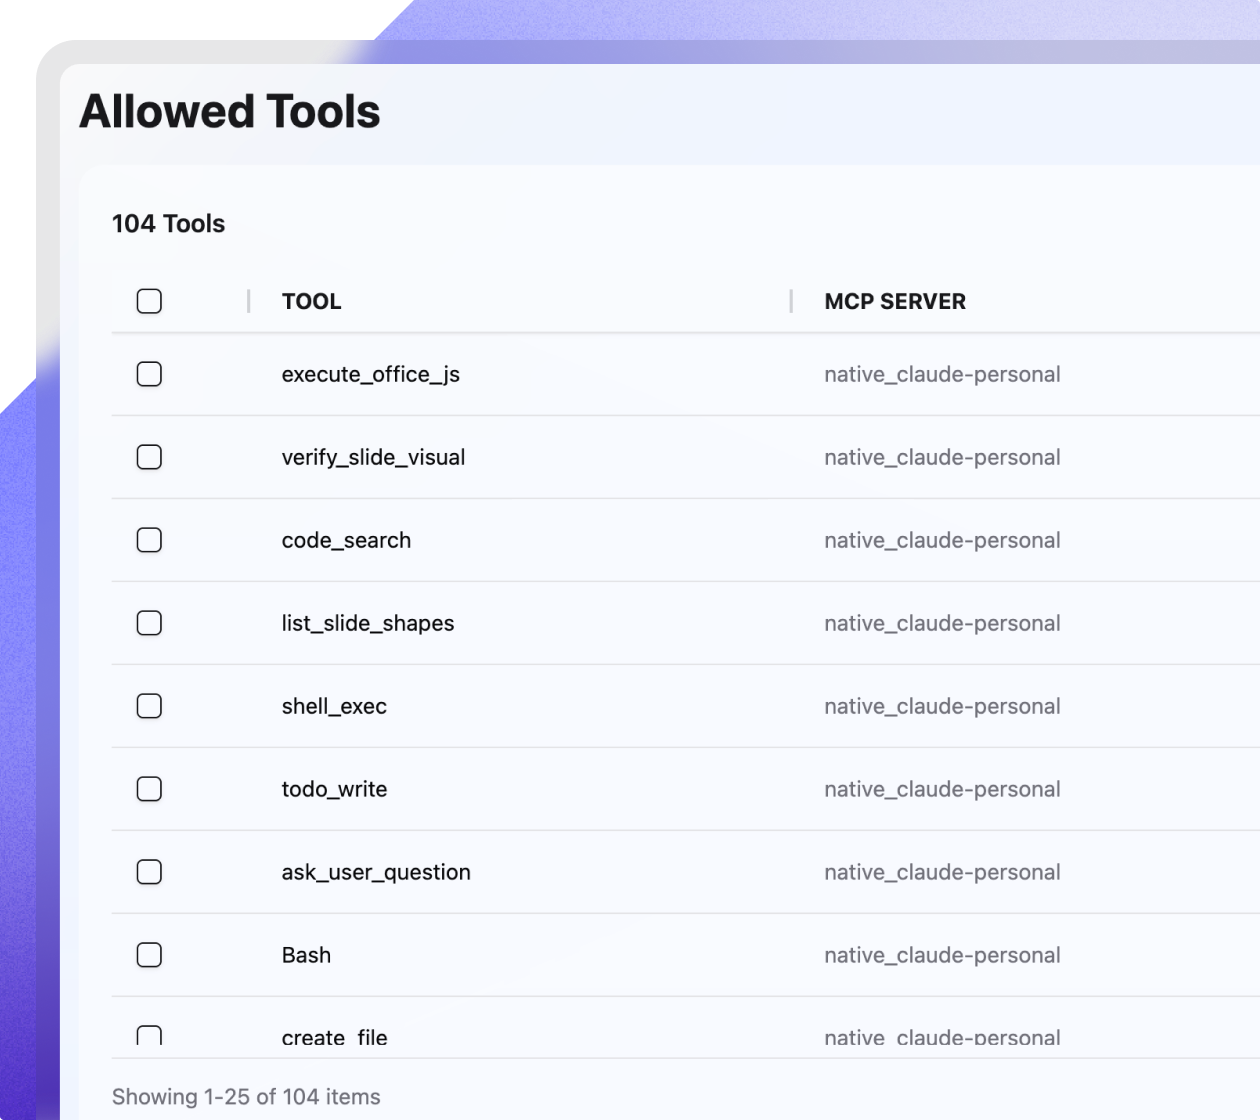Click native_claude-personal in code_search row
The width and height of the screenshot is (1260, 1120).
point(942,541)
